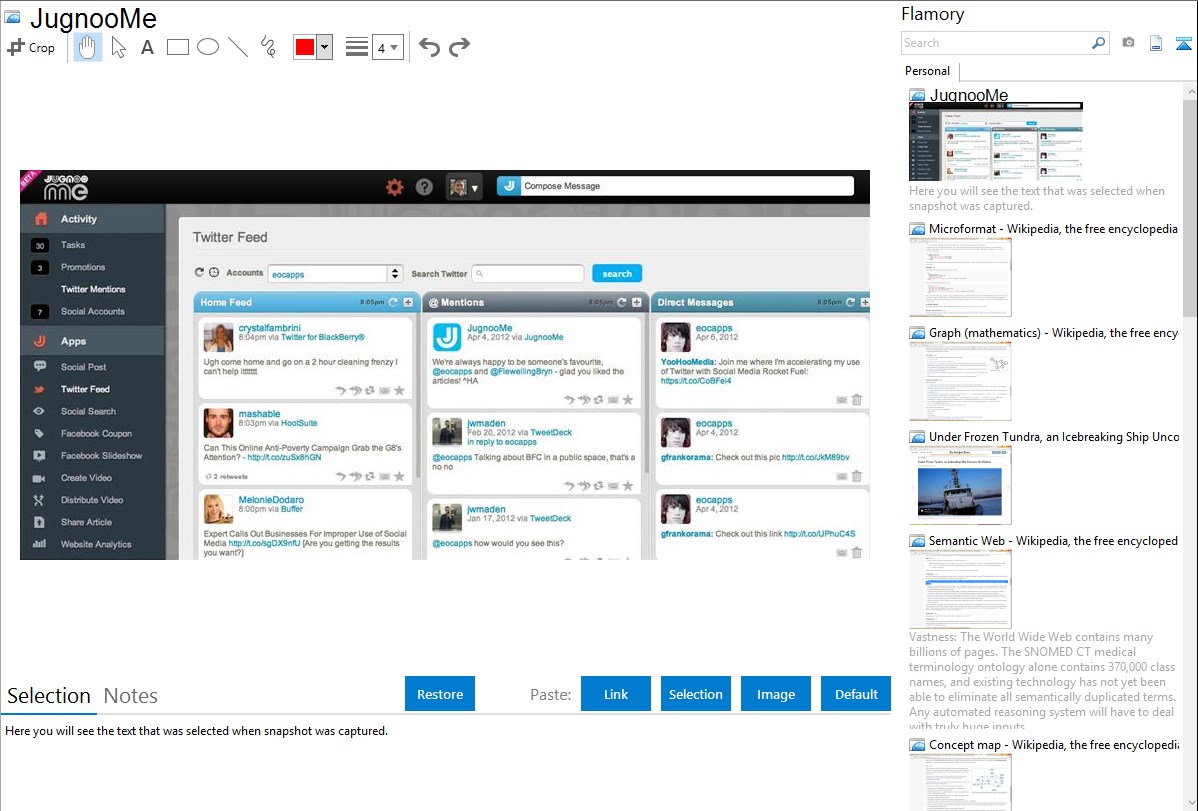Click the blue search button
The height and width of the screenshot is (811, 1198).
[x=617, y=274]
